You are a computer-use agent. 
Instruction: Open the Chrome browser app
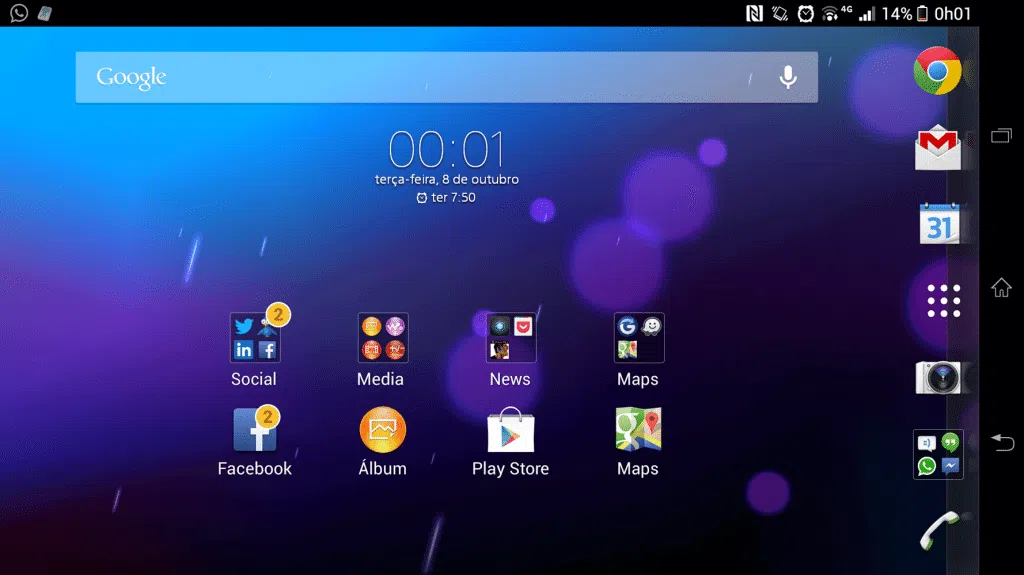click(x=937, y=71)
